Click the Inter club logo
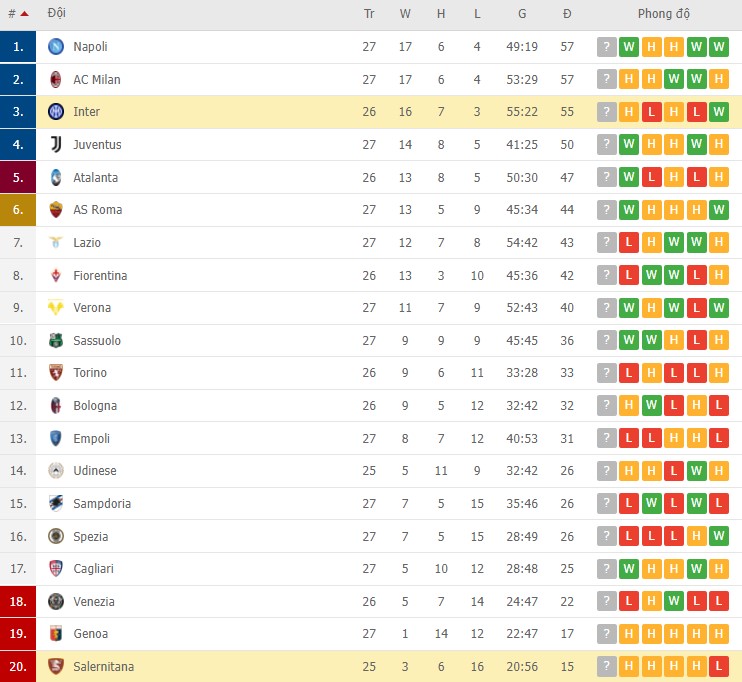This screenshot has height=682, width=742. click(x=56, y=112)
